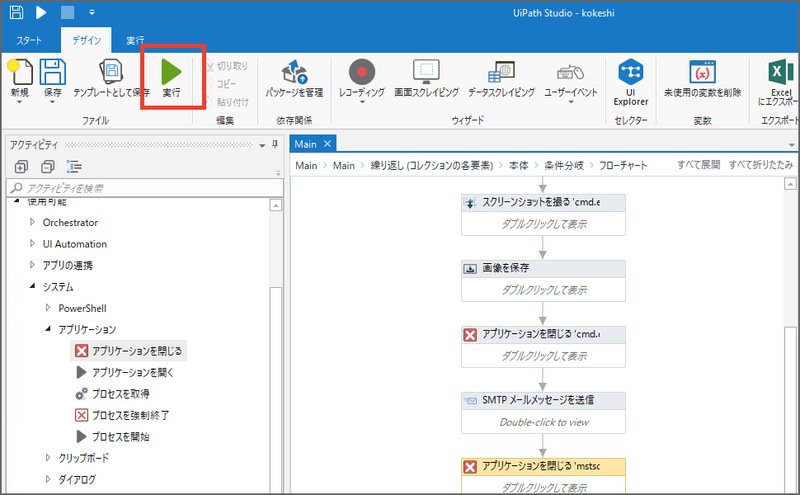The width and height of the screenshot is (800, 495).
Task: Click collapse all icon in activities panel
Action: click(x=48, y=167)
